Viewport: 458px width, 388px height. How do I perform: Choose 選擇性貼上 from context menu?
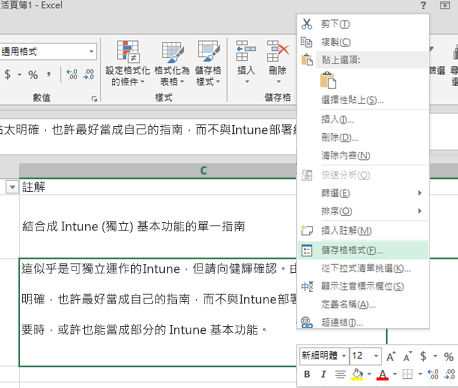click(x=363, y=100)
